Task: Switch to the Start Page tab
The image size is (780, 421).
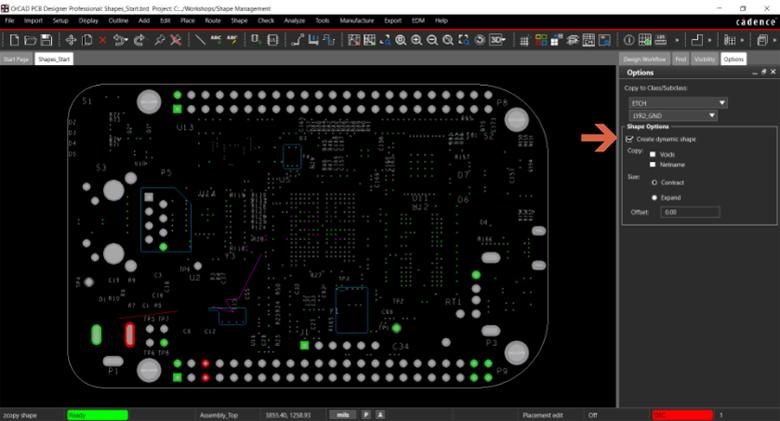Action: point(16,59)
